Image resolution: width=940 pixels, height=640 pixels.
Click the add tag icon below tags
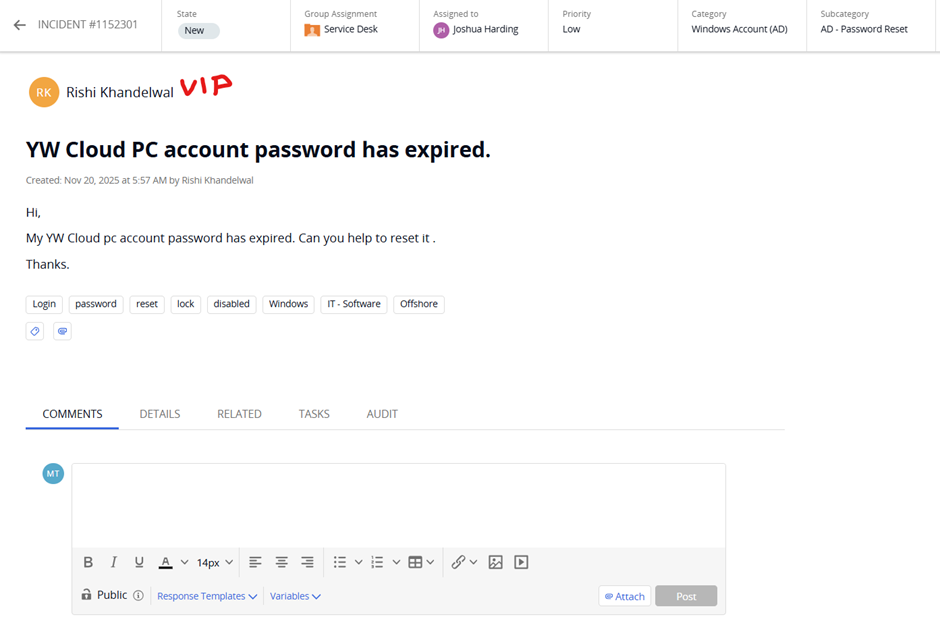(35, 331)
